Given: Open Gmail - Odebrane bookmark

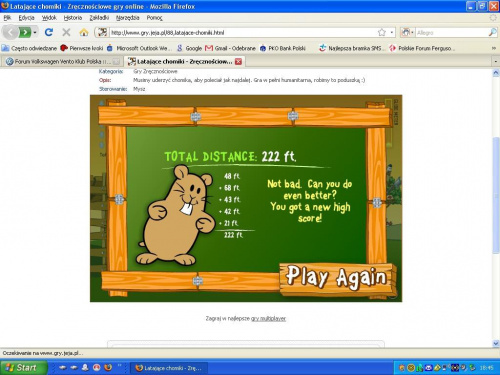Looking at the screenshot, I should [230, 48].
